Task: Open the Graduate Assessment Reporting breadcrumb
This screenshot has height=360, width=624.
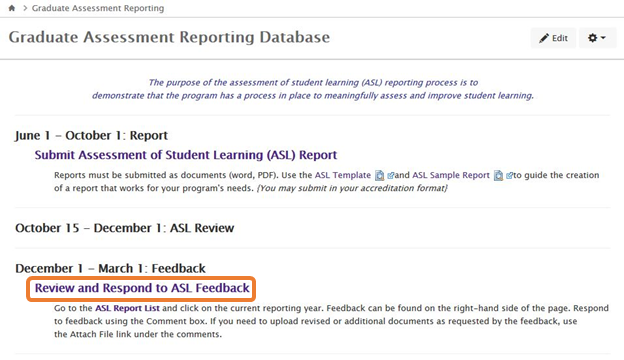Action: (x=98, y=8)
